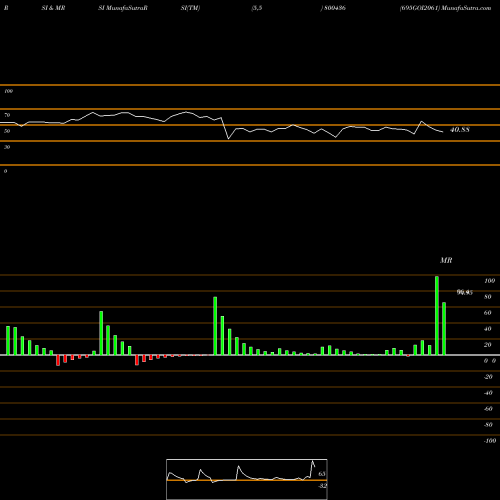Click the last green bar in the histogram

[x=444, y=329]
